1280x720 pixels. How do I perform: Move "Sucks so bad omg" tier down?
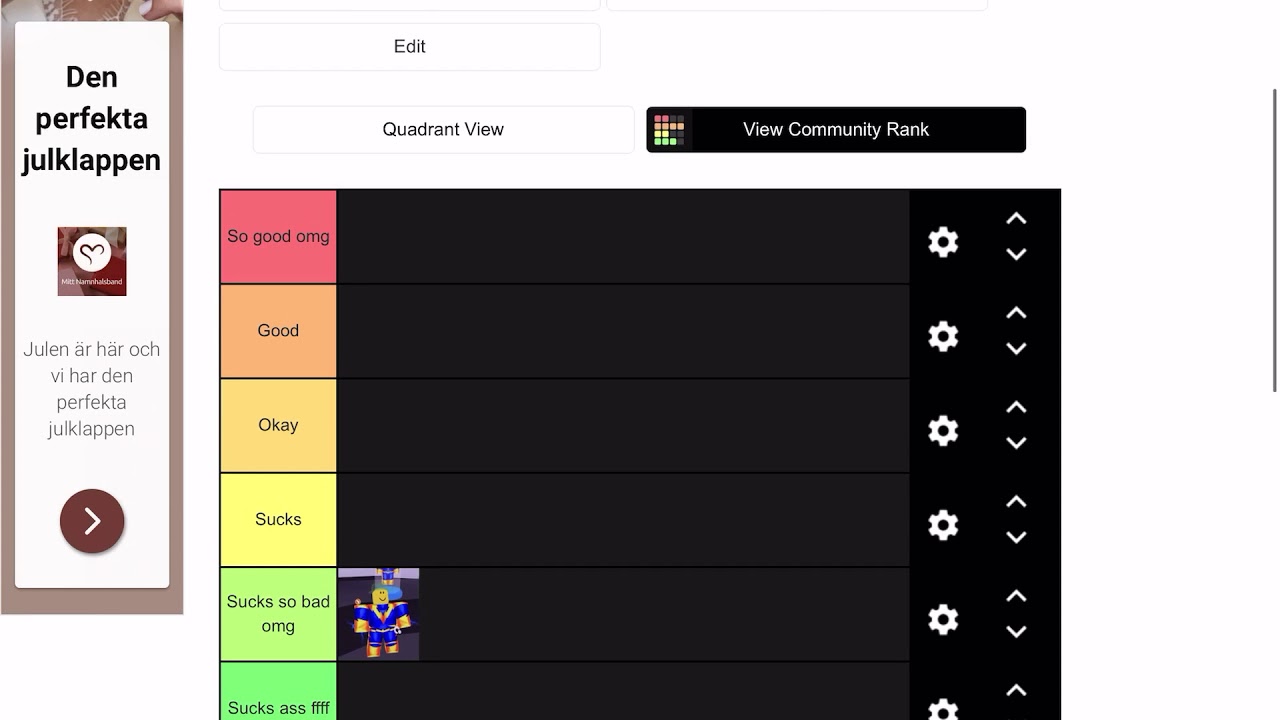tap(1016, 632)
